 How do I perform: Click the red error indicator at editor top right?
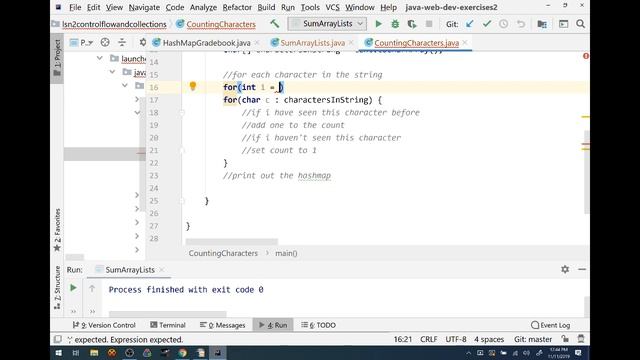586,56
